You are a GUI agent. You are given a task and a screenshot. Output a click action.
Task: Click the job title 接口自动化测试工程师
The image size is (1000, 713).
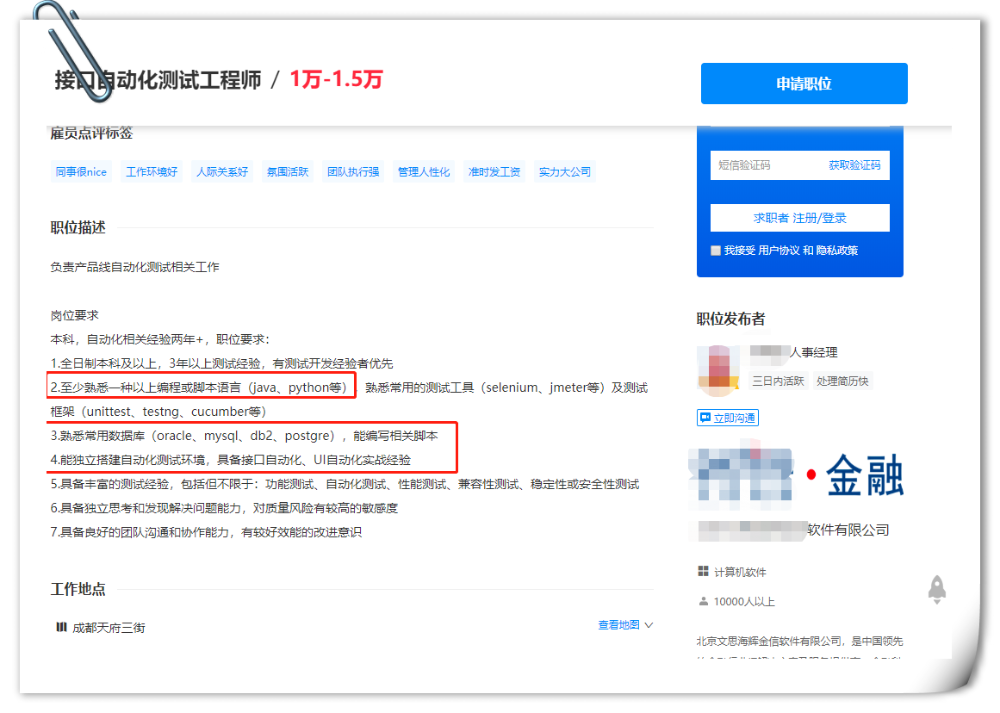[158, 80]
